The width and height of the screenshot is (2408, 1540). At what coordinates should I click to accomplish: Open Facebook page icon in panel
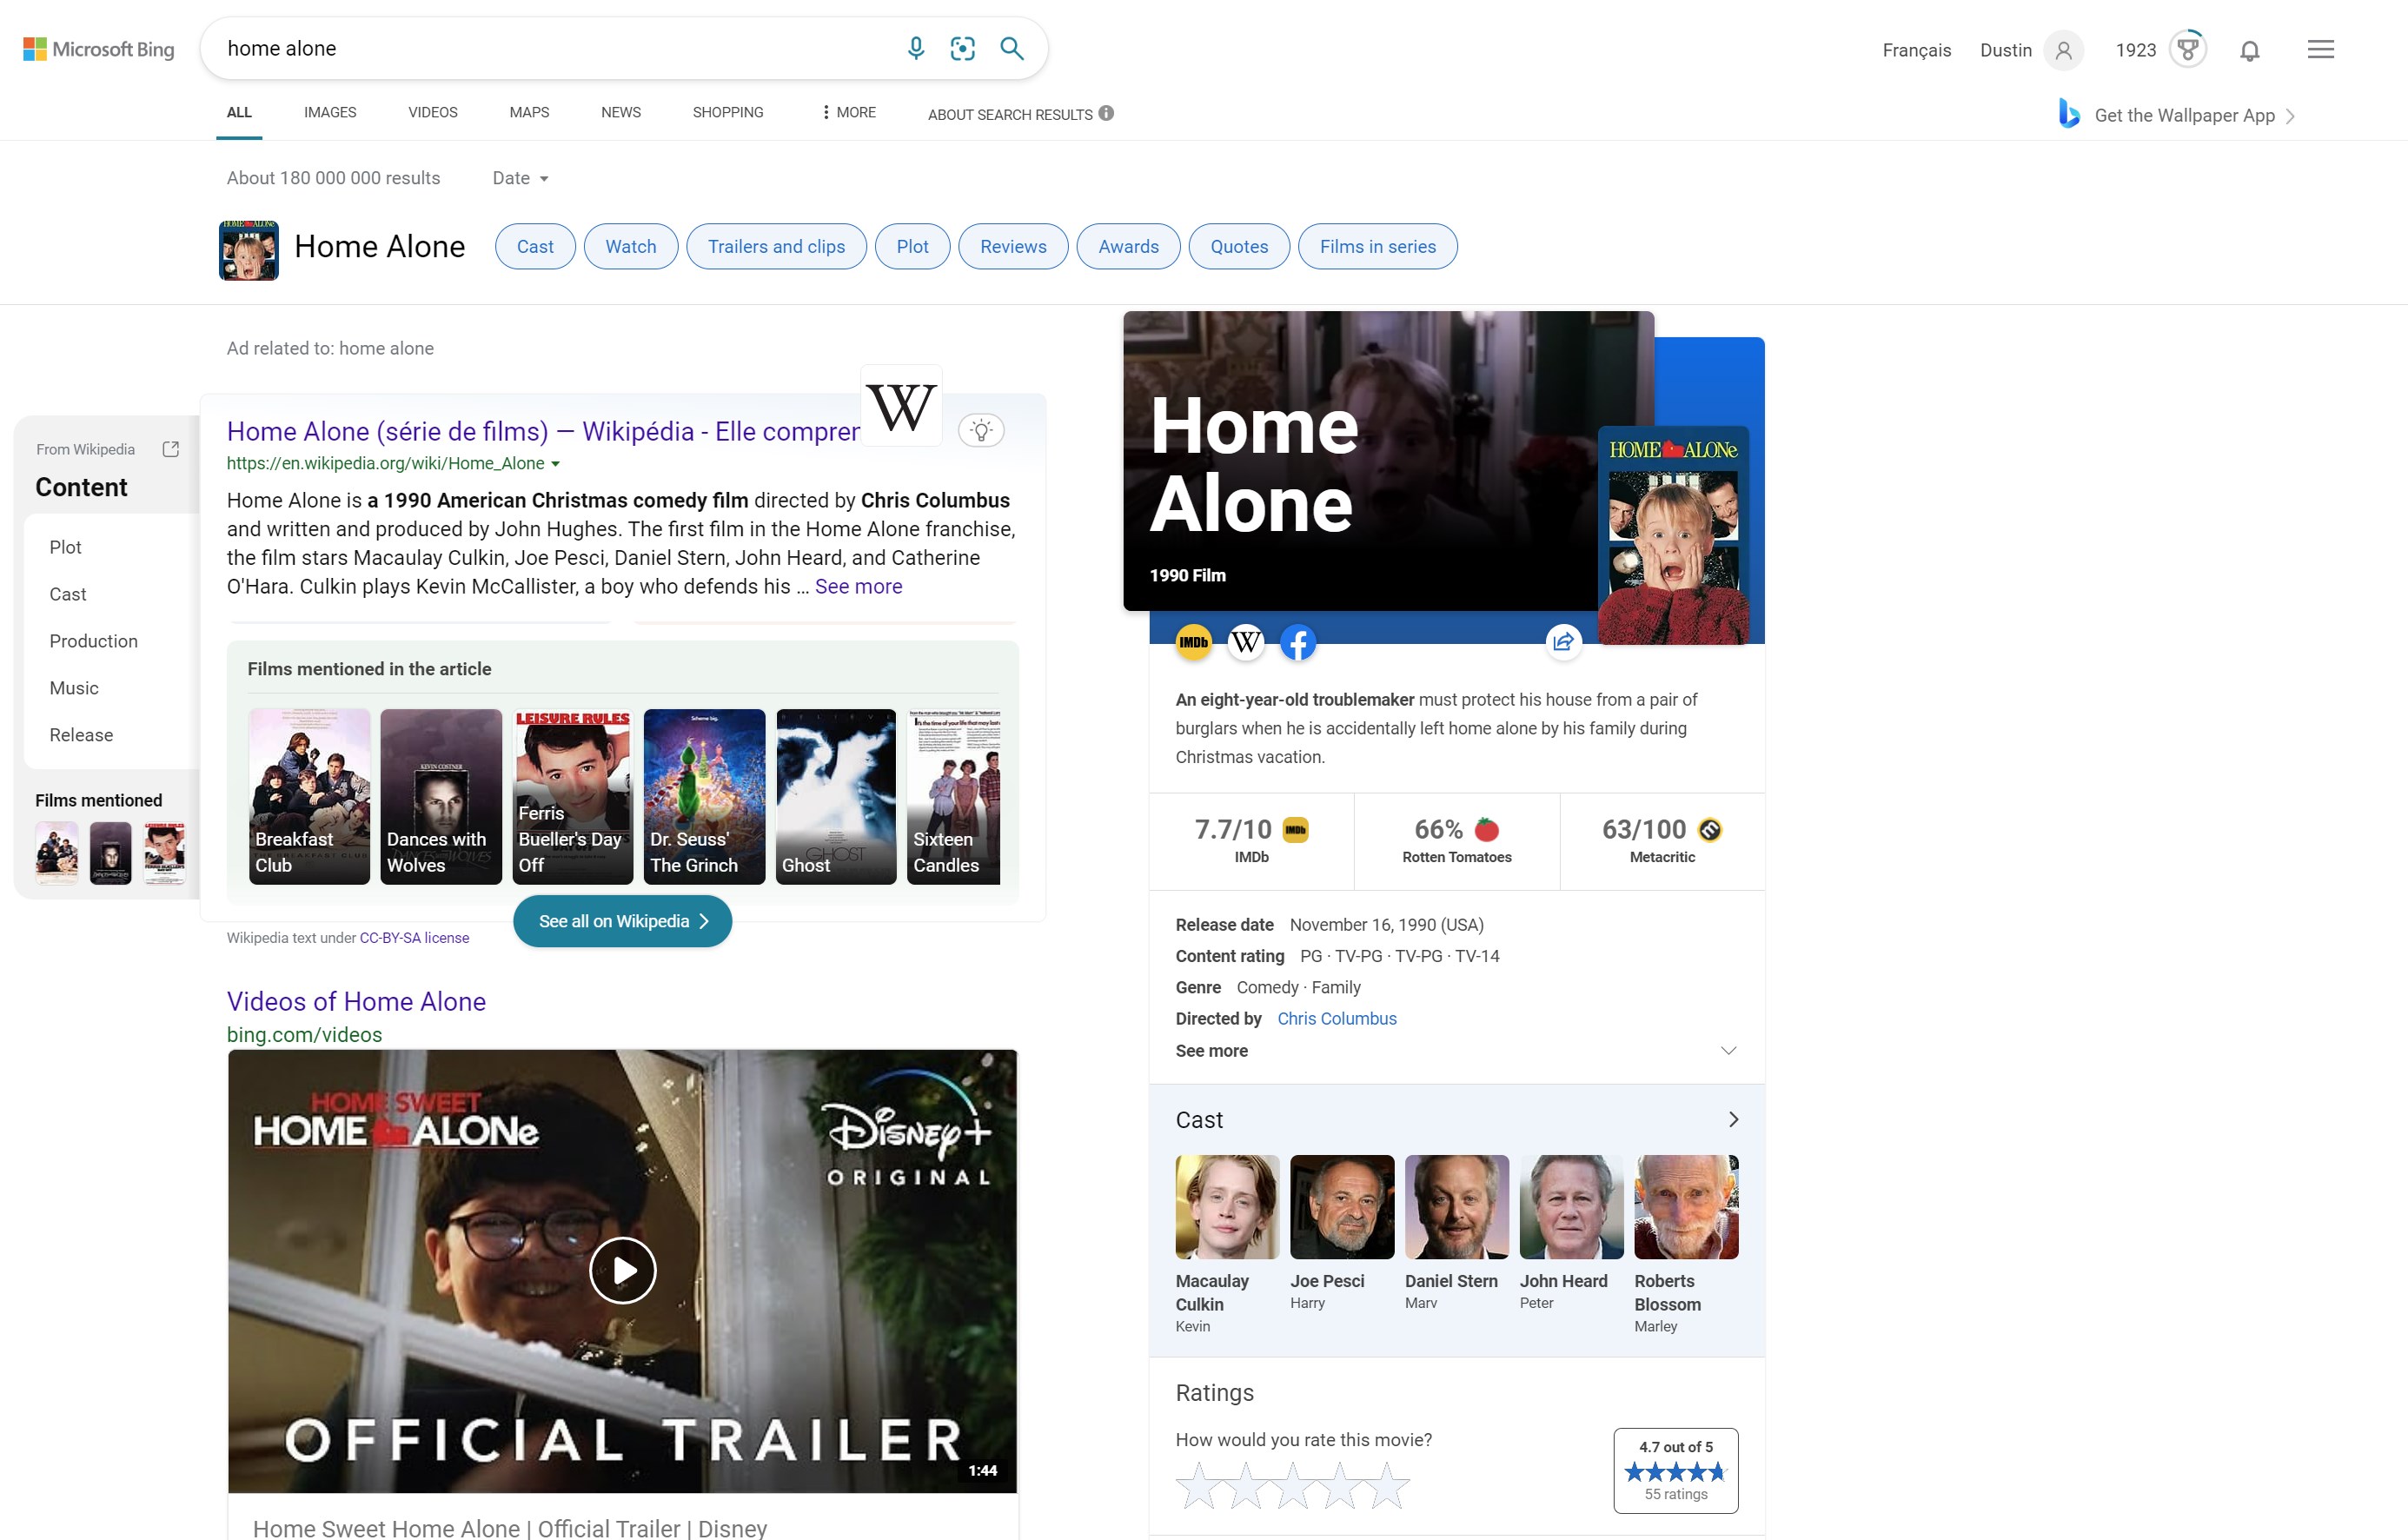pos(1297,642)
